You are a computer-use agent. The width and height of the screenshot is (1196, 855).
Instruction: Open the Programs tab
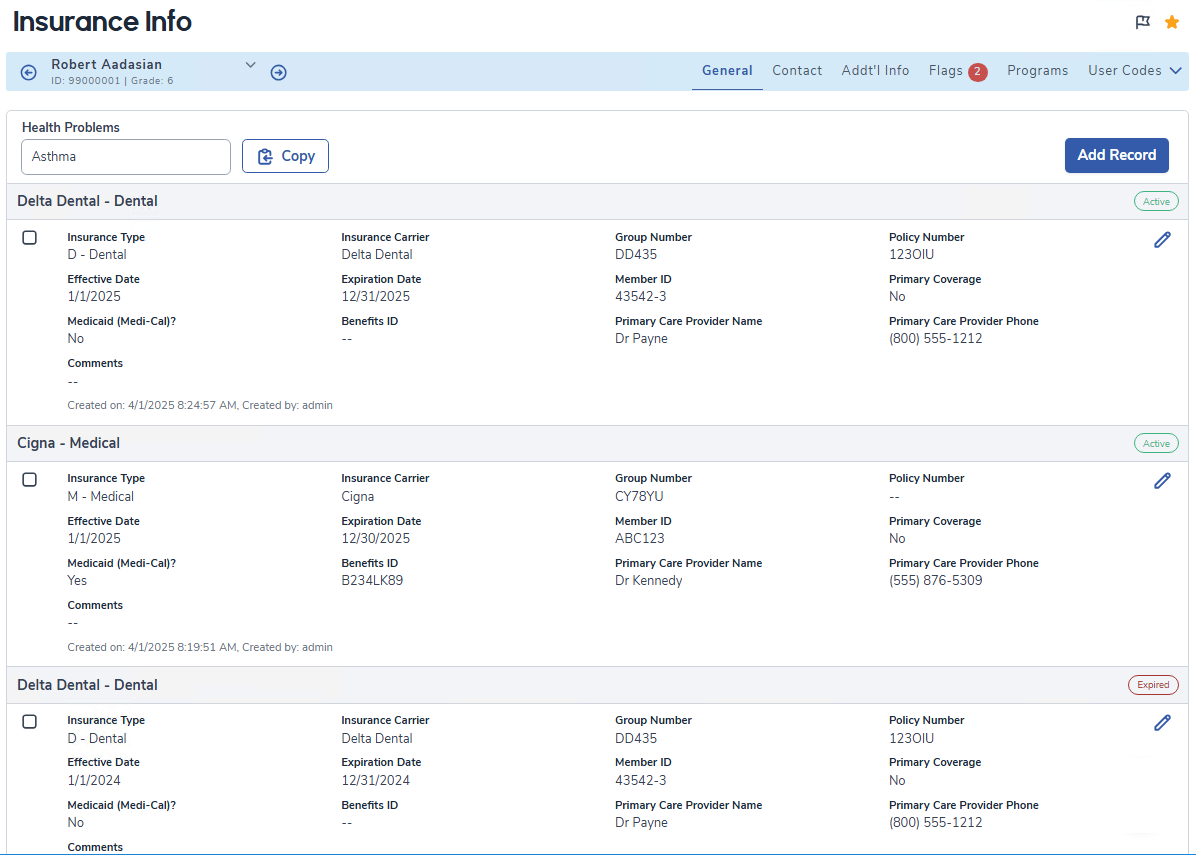click(1037, 70)
